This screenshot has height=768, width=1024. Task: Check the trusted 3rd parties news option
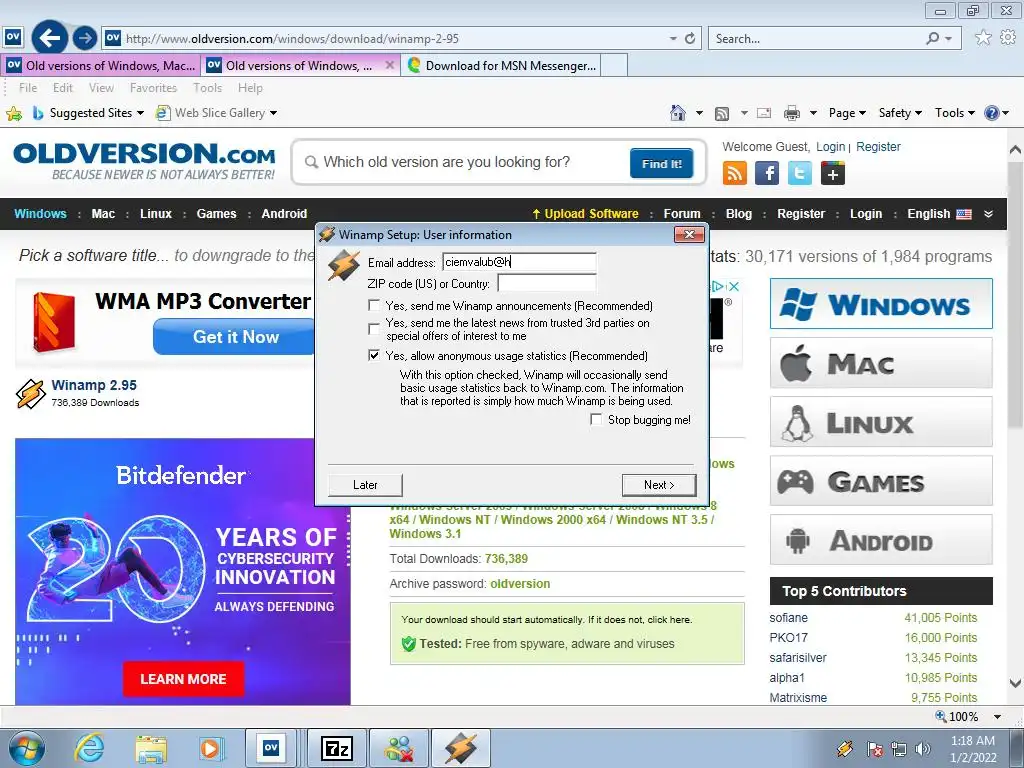(374, 328)
